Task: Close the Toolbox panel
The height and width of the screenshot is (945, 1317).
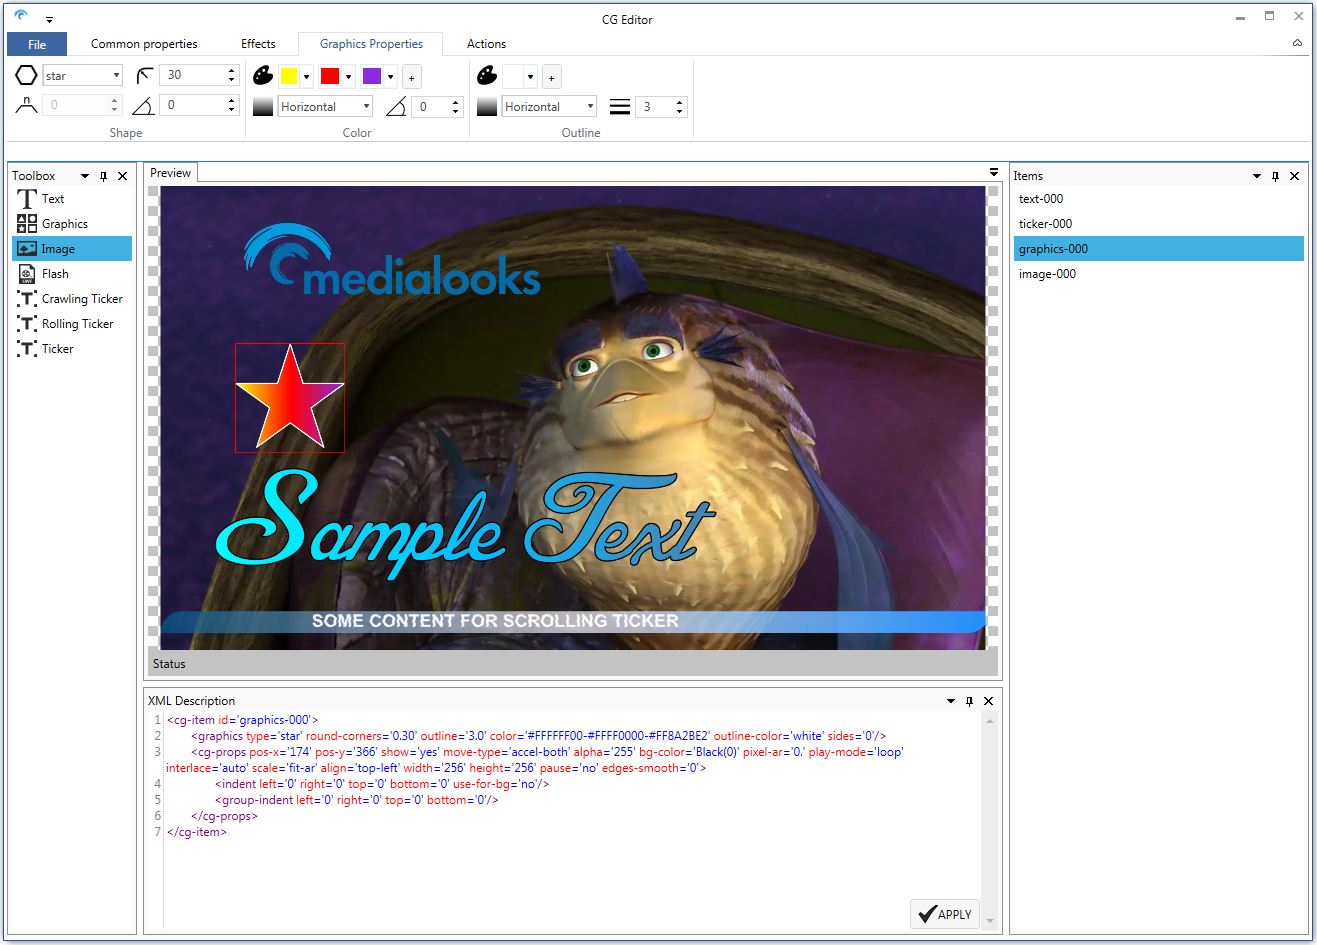Action: coord(123,176)
